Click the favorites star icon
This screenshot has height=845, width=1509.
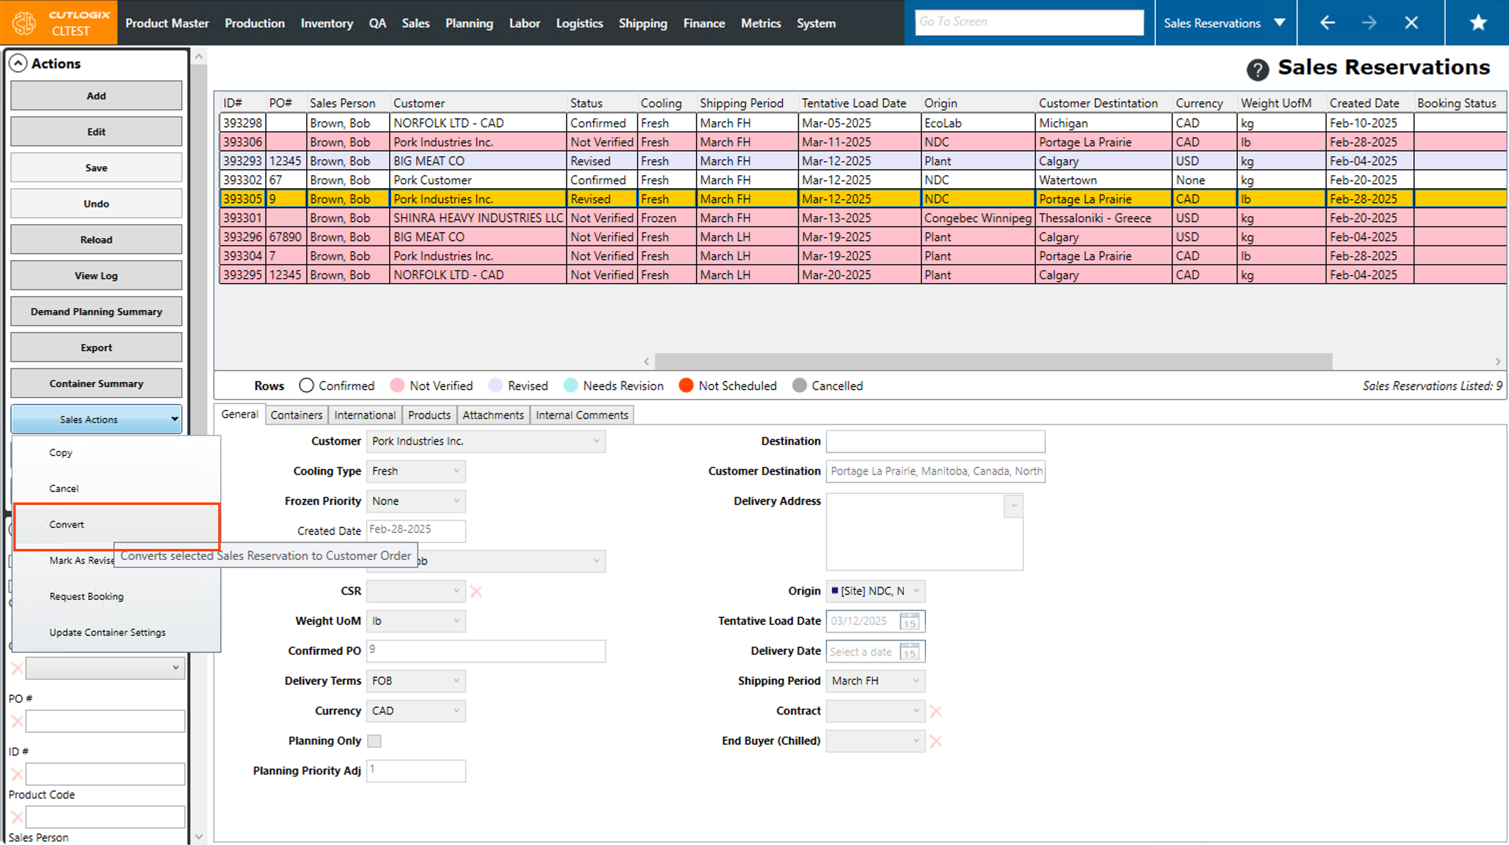point(1477,23)
